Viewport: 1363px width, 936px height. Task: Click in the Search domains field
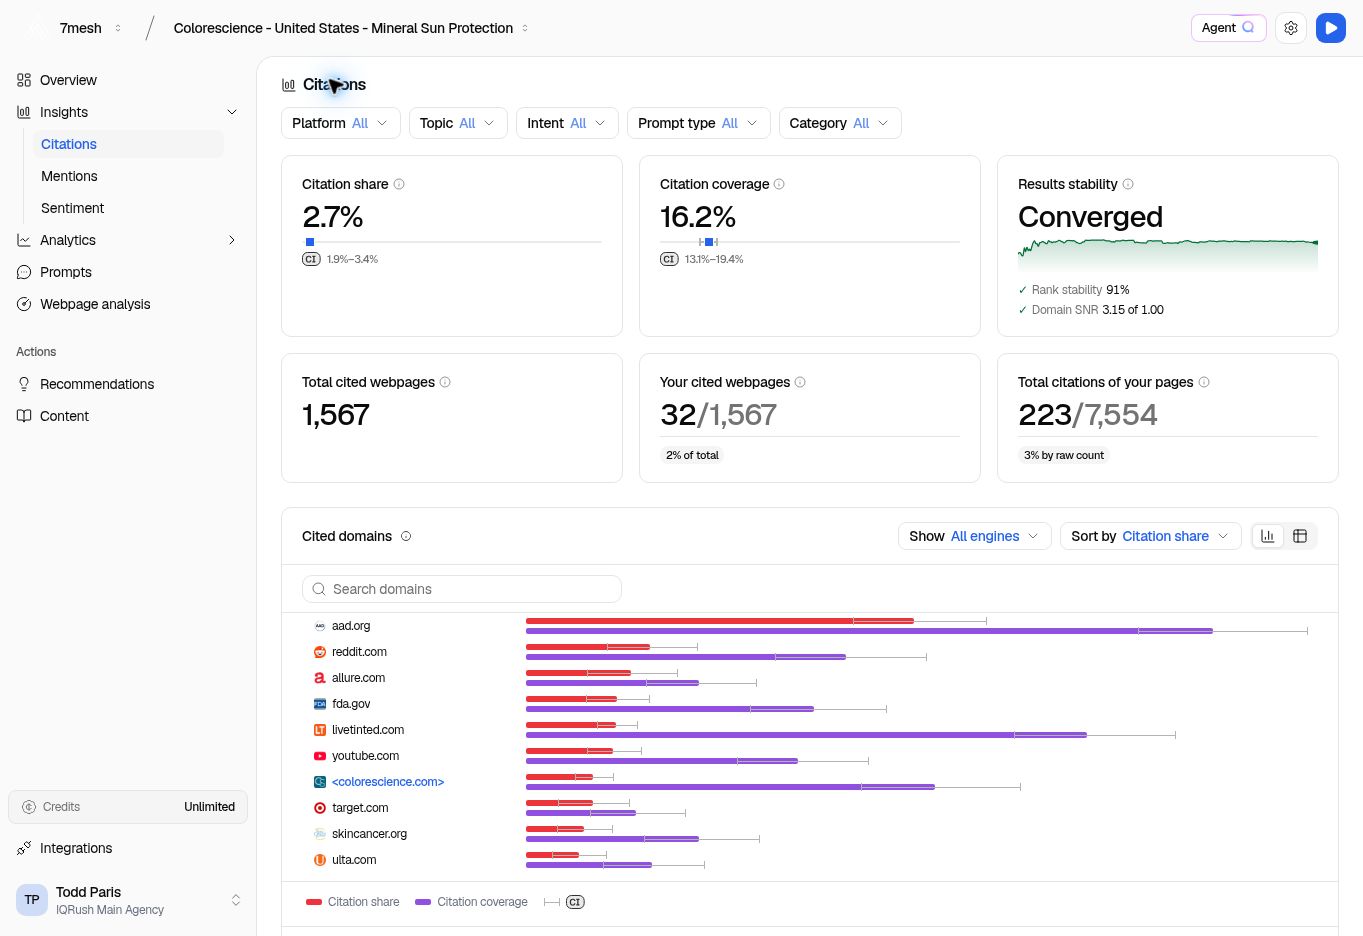tap(462, 589)
